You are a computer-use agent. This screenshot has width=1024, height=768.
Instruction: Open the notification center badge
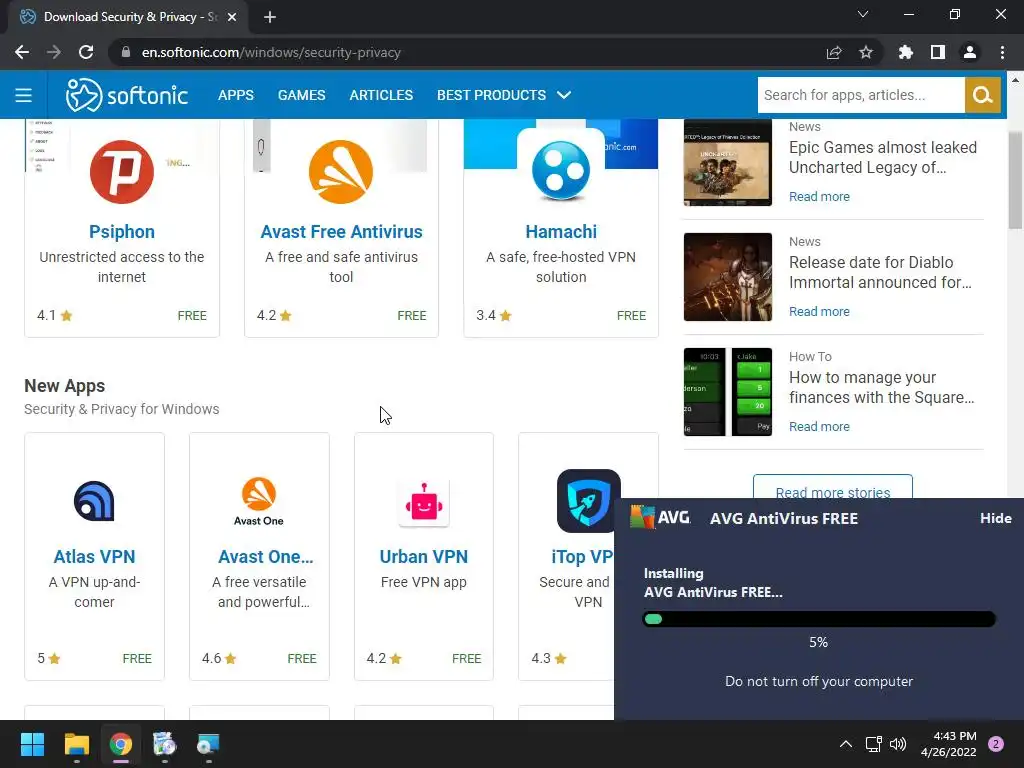(996, 744)
